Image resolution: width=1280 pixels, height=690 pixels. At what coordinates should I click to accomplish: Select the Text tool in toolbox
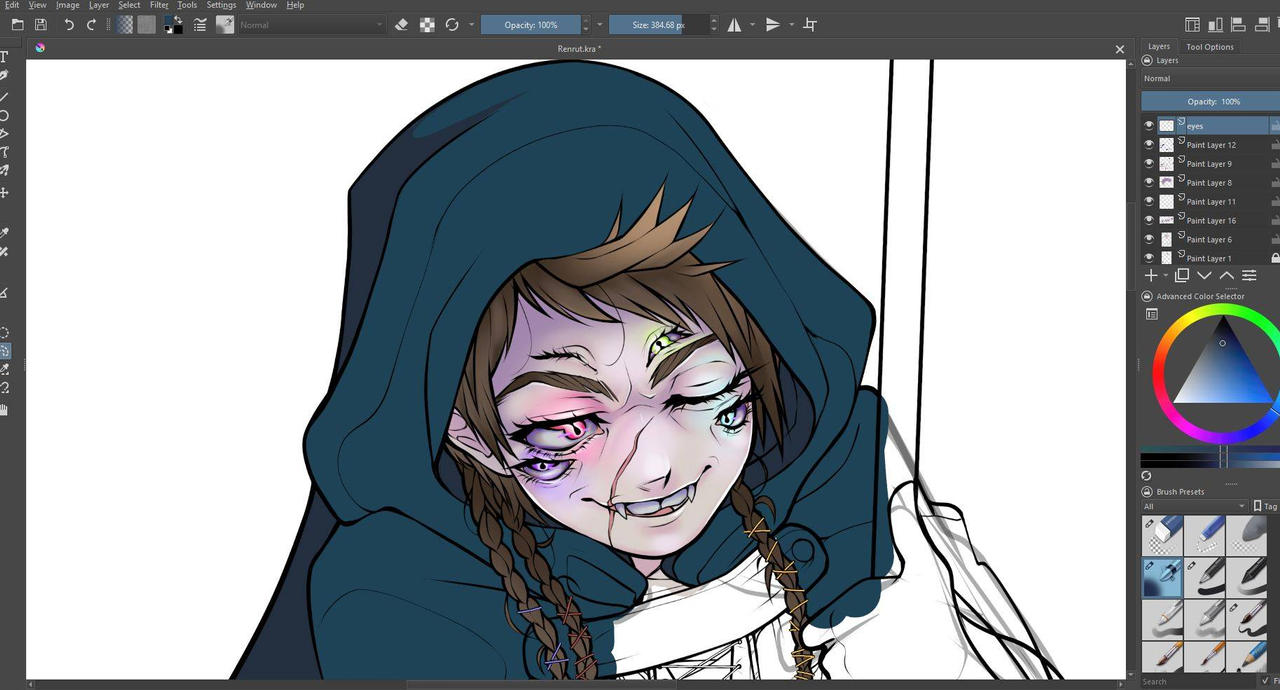[x=4, y=58]
